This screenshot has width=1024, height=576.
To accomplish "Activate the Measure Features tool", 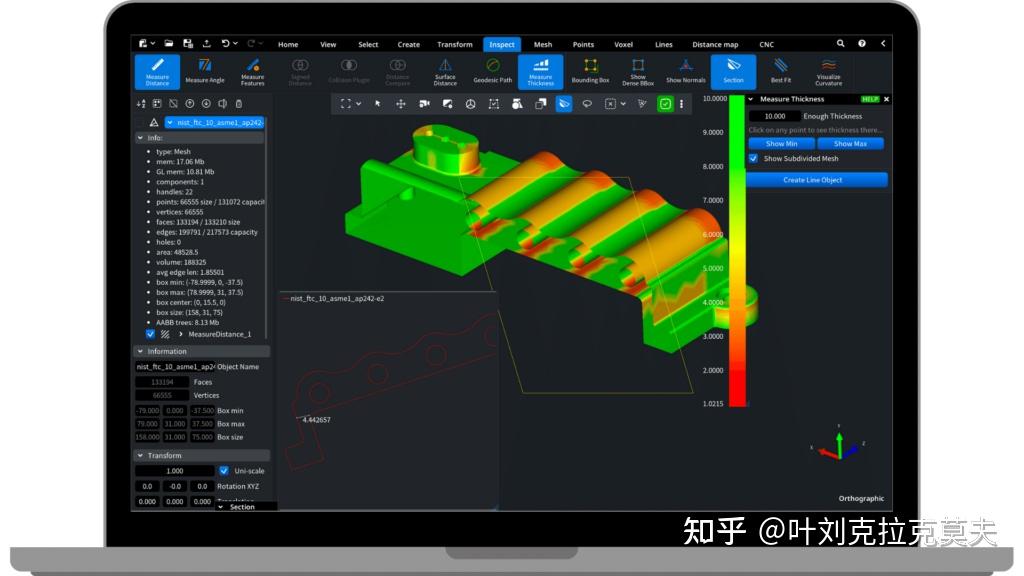I will 252,71.
